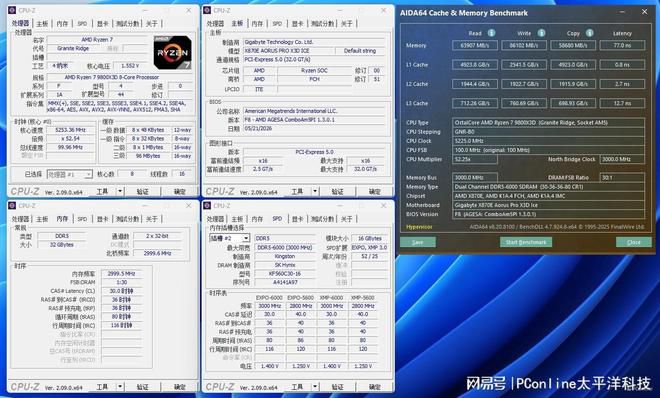Click core speed value 5253.36 MHz

coord(70,130)
